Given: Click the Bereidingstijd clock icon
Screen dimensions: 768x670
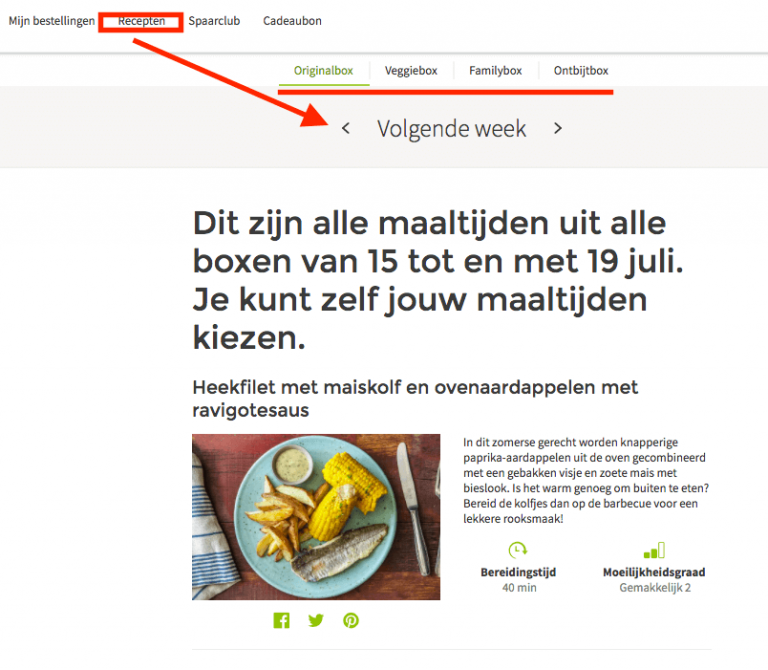Looking at the screenshot, I should [x=518, y=550].
